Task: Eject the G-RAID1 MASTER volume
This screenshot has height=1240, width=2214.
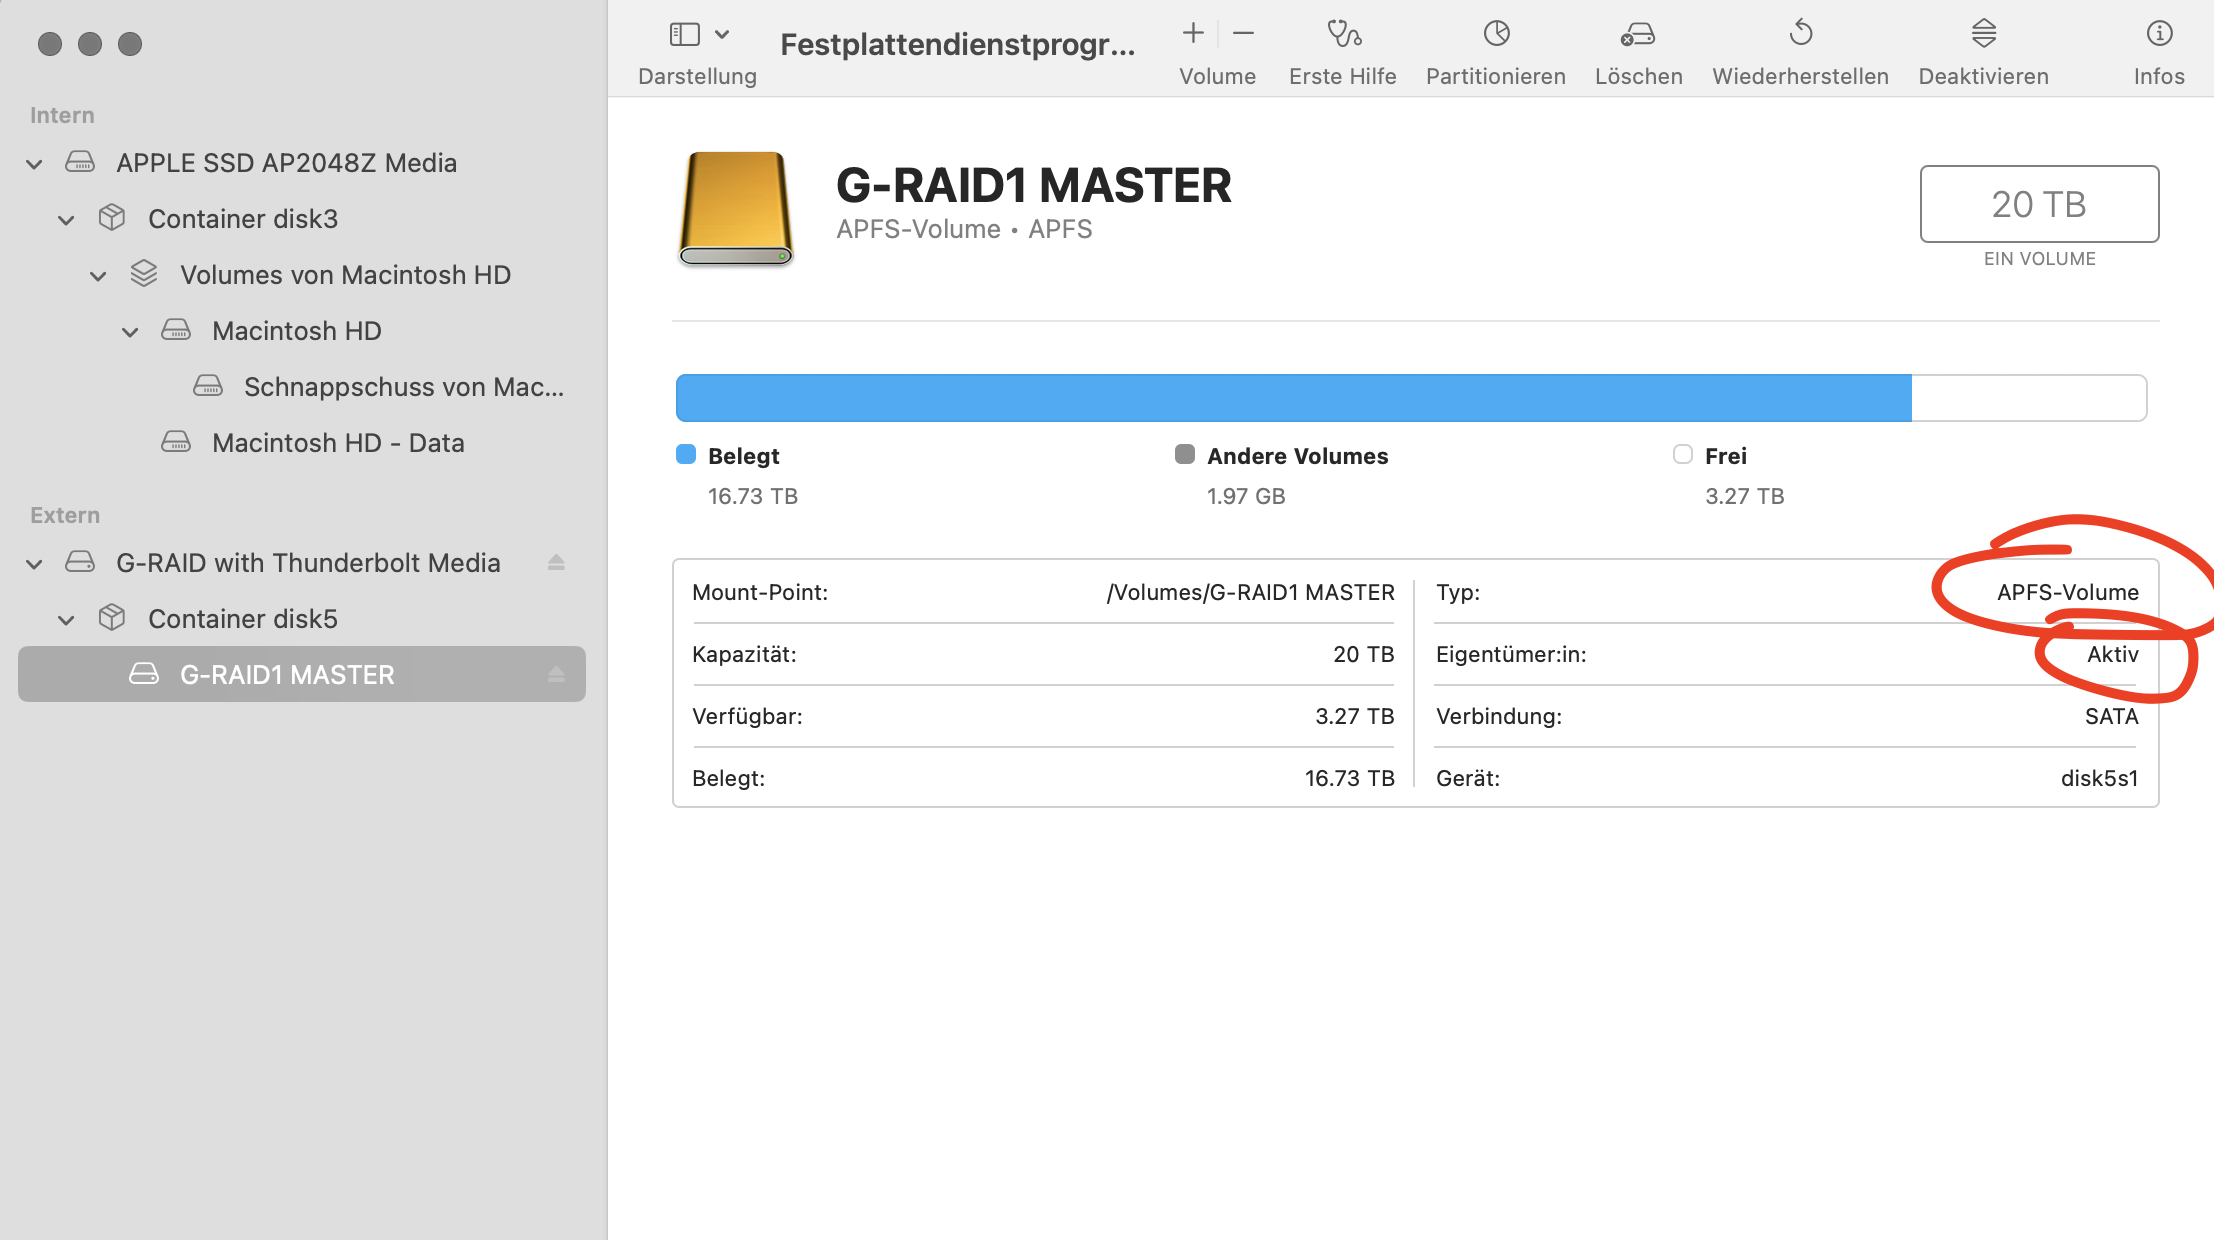Action: [556, 675]
